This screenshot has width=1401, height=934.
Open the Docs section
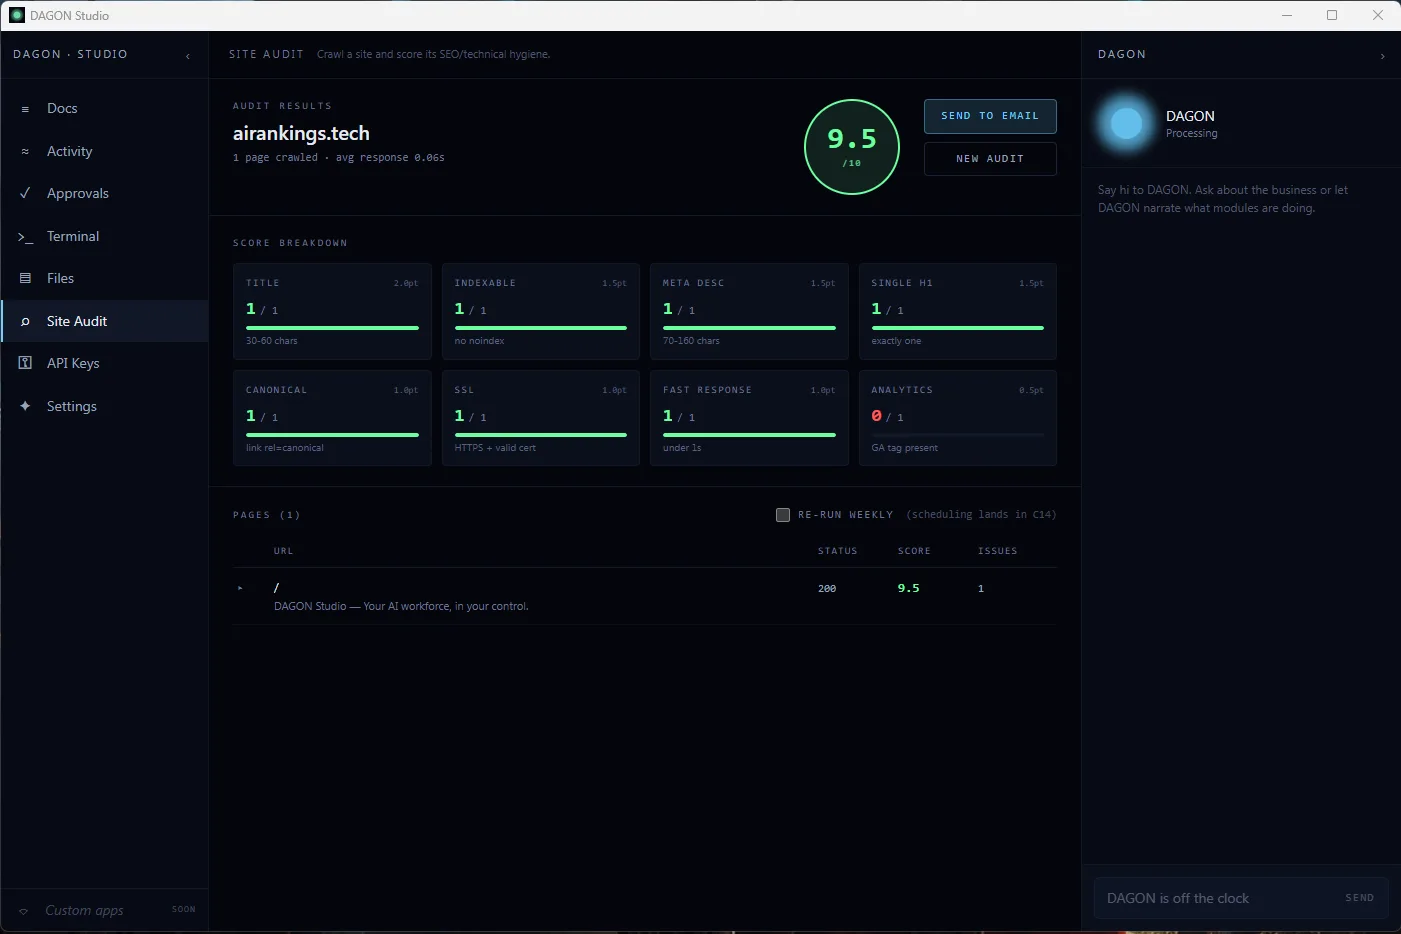(x=105, y=108)
